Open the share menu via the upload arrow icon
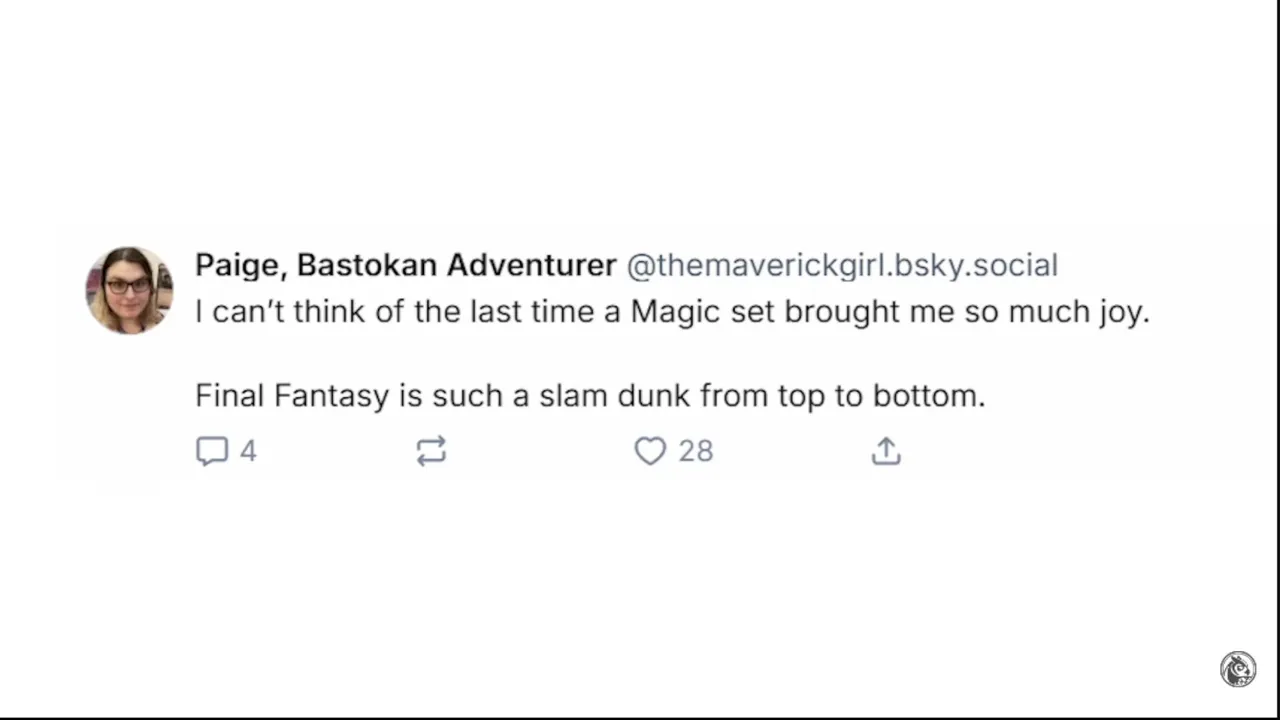 886,451
